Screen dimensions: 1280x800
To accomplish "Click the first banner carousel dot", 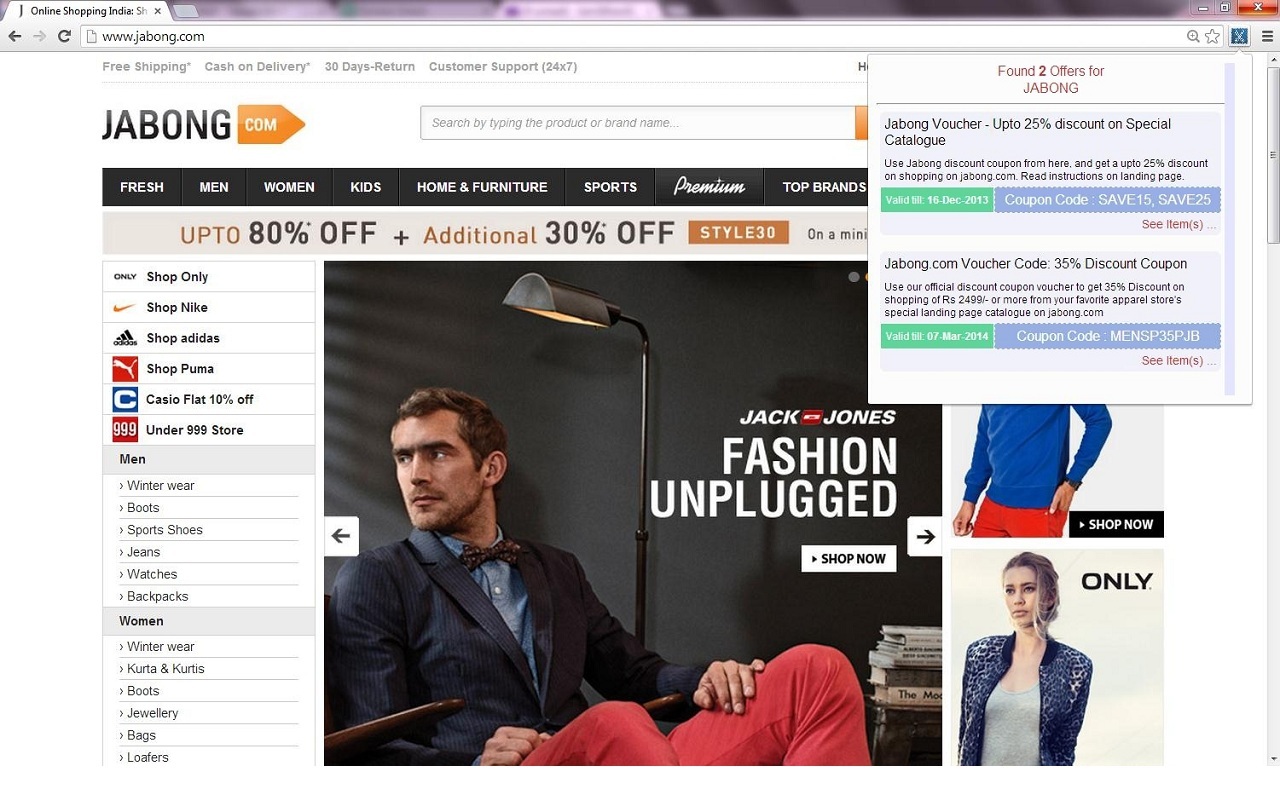I will tap(854, 277).
